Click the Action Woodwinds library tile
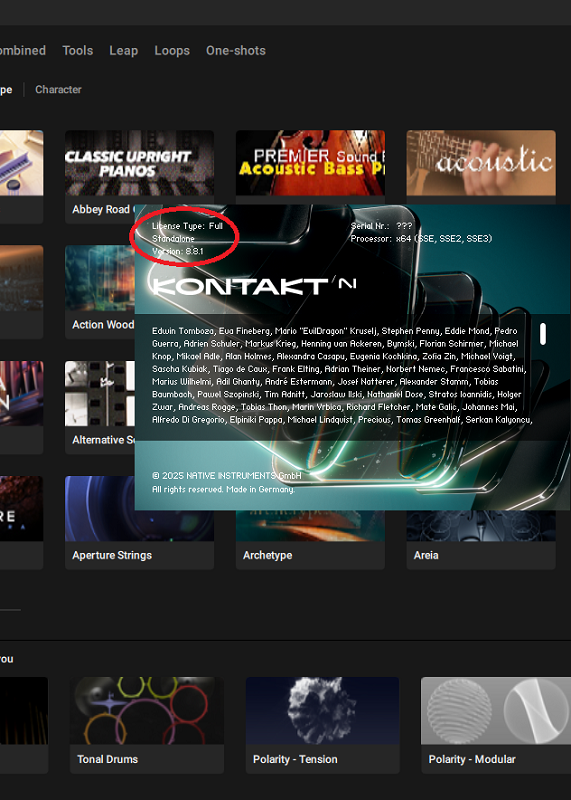571x800 pixels. pyautogui.click(x=100, y=292)
